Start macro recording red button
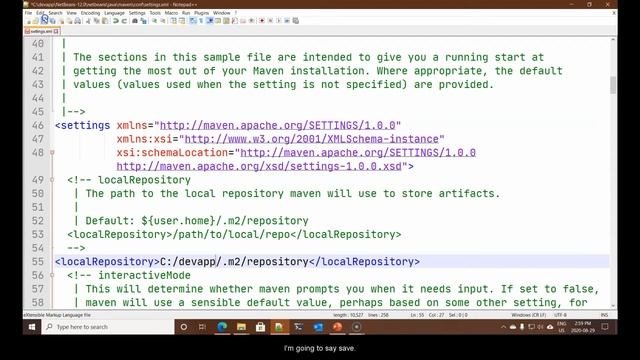This screenshot has width=640, height=360. tap(262, 20)
